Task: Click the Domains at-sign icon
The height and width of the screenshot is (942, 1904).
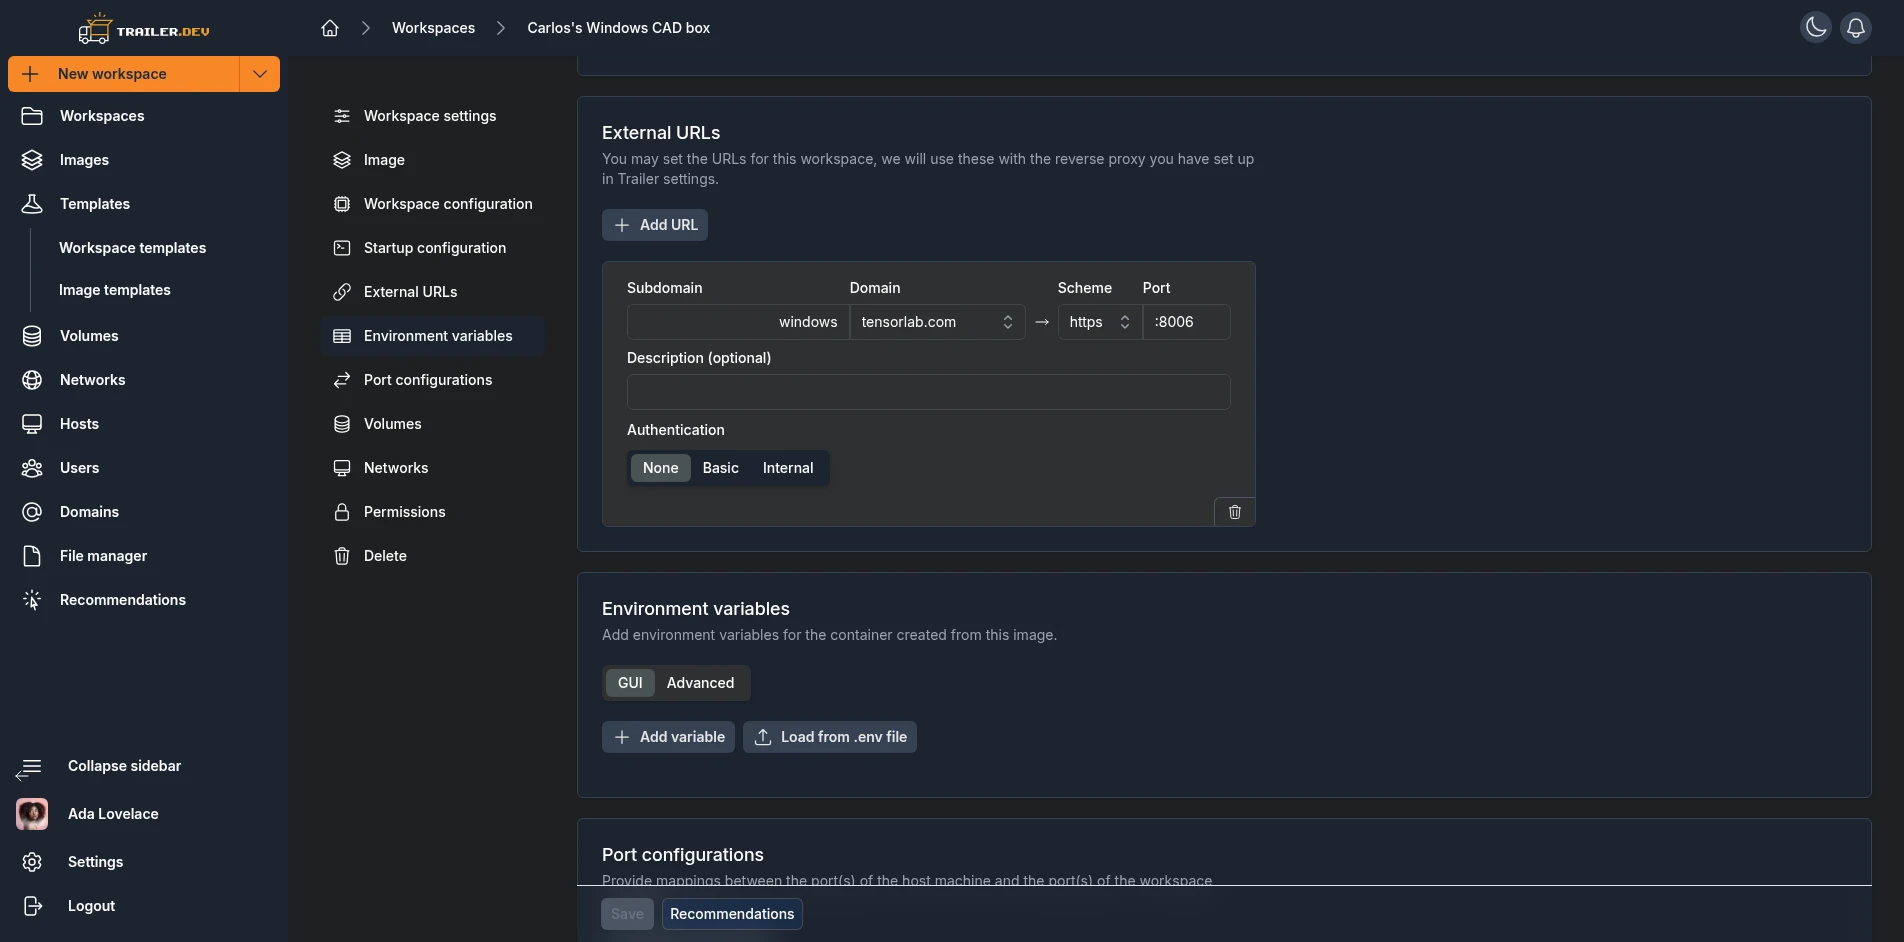Action: point(32,512)
